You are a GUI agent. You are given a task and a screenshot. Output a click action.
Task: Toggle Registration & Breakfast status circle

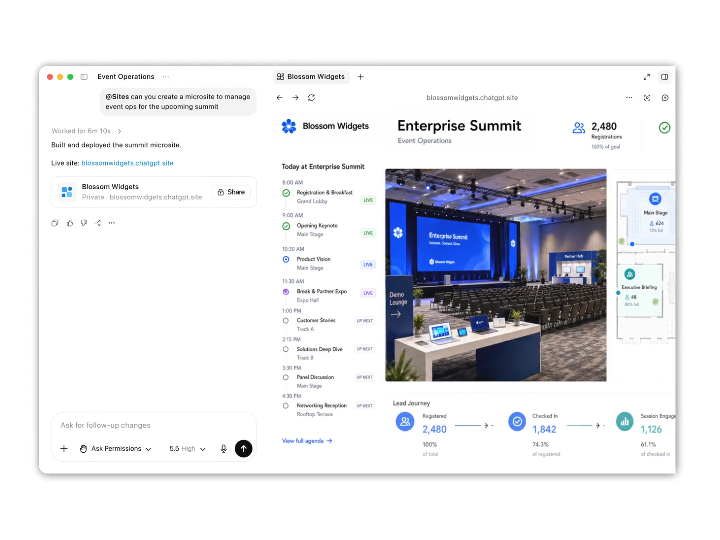click(286, 193)
